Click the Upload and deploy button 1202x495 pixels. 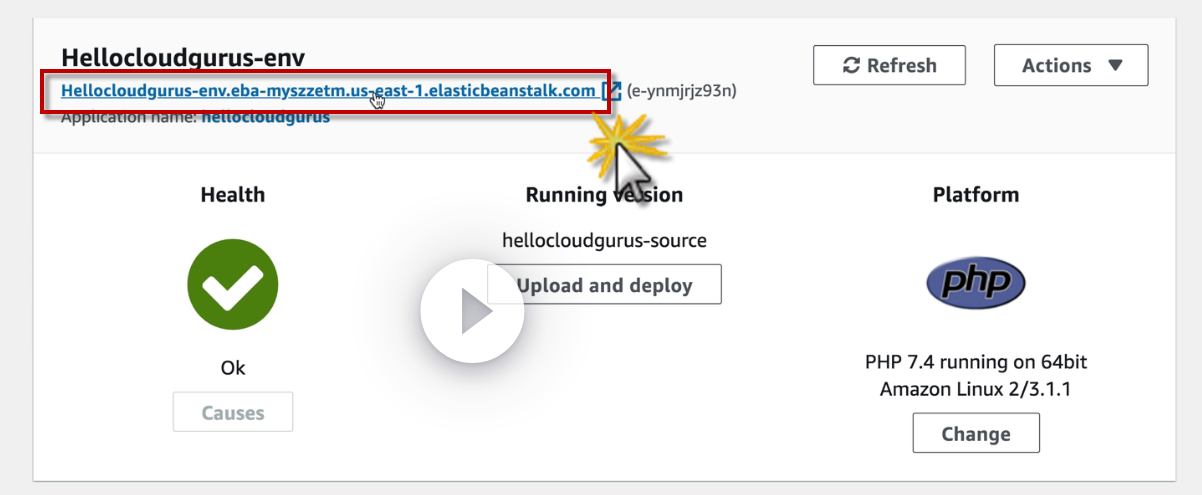604,286
